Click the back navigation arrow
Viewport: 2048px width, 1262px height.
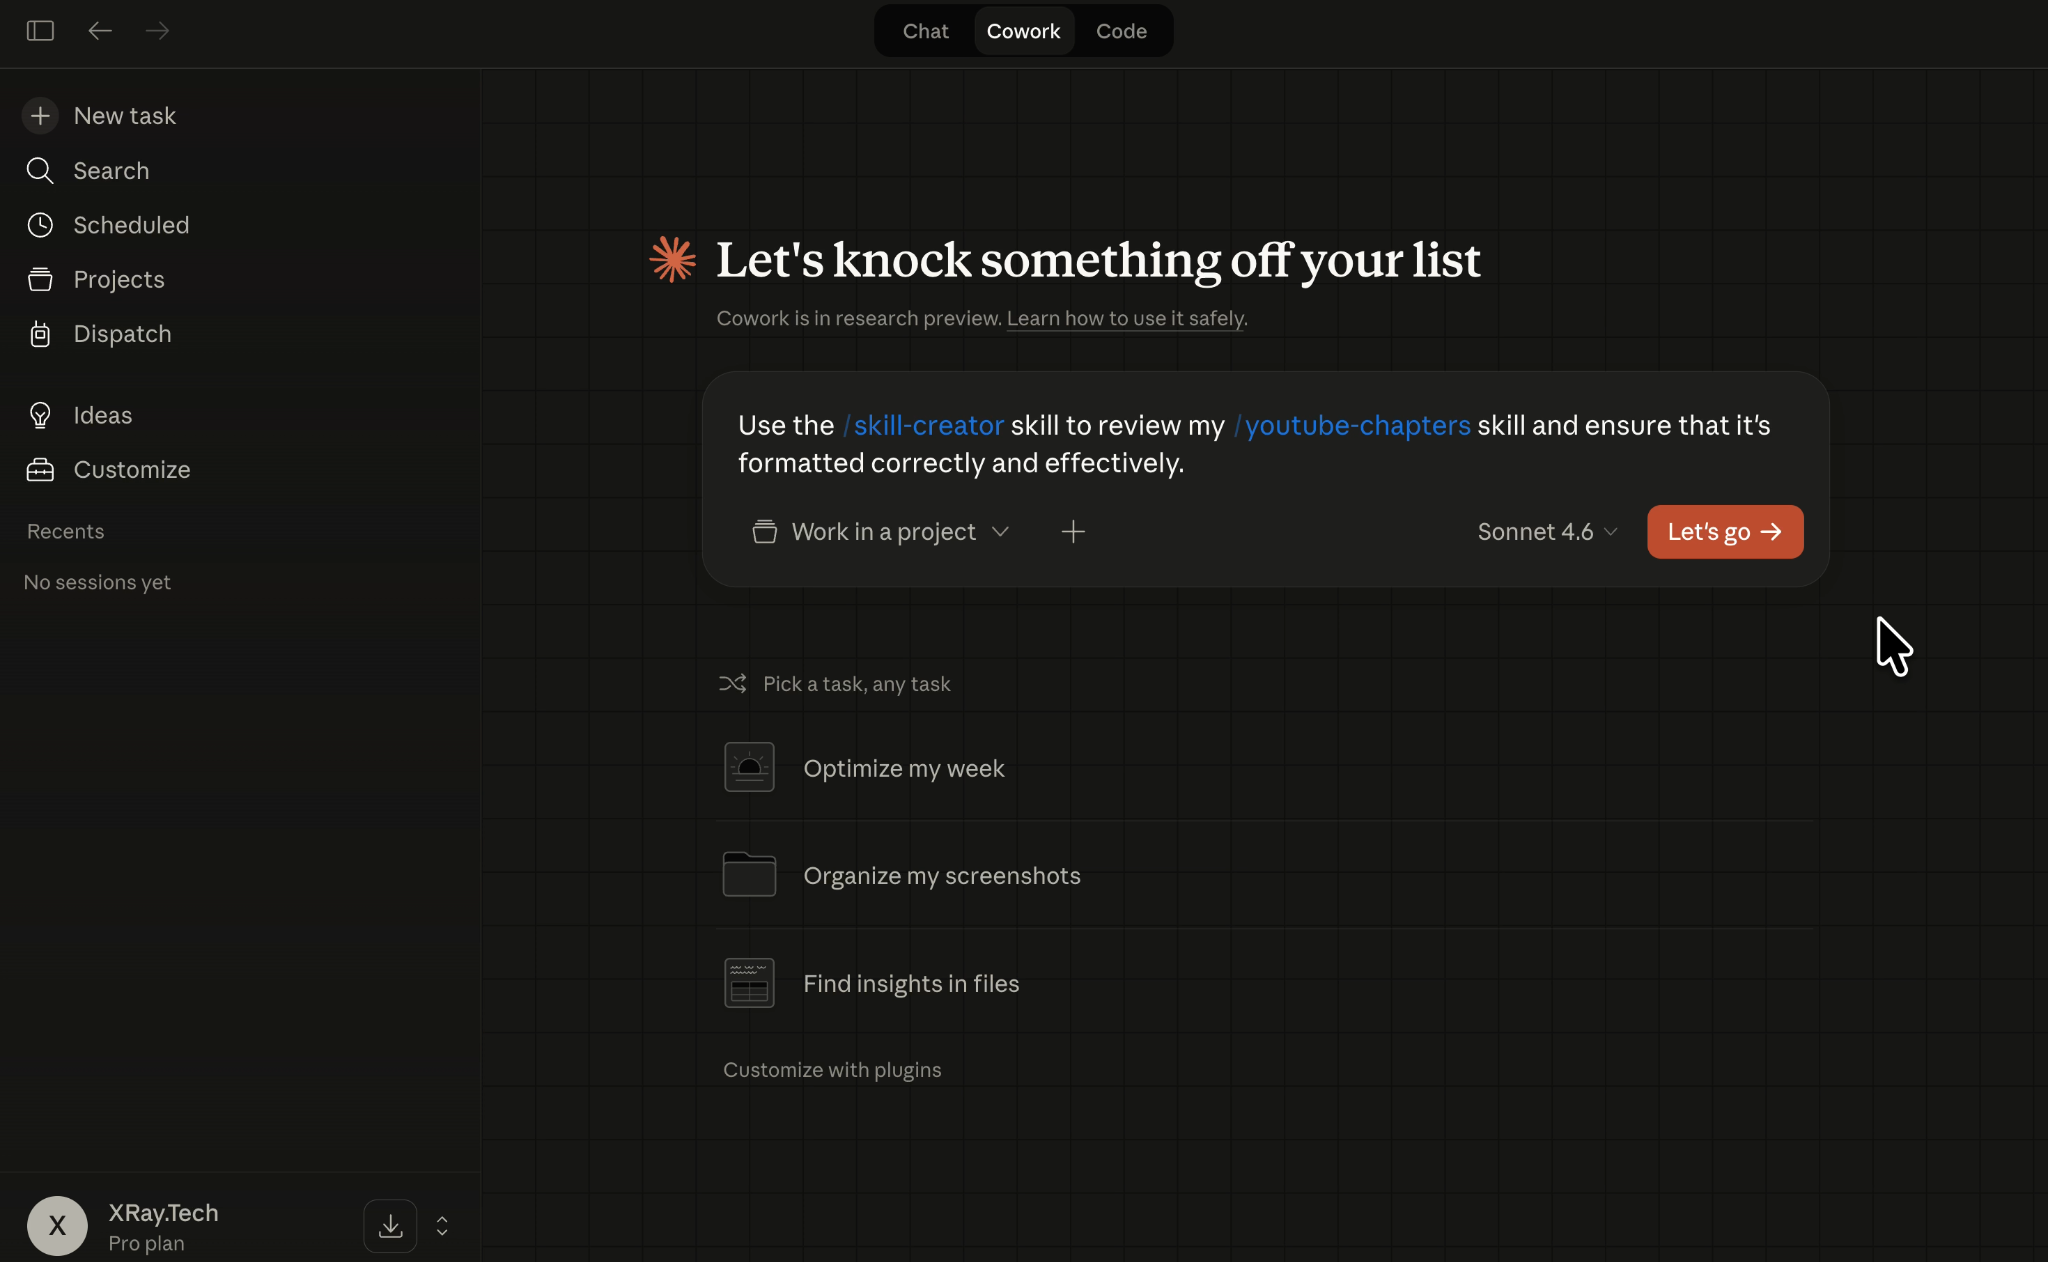99,30
